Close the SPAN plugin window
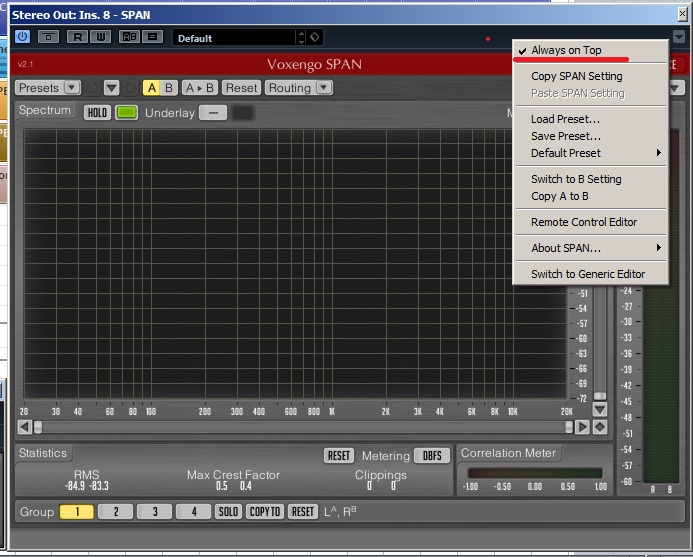This screenshot has width=693, height=557. click(682, 15)
